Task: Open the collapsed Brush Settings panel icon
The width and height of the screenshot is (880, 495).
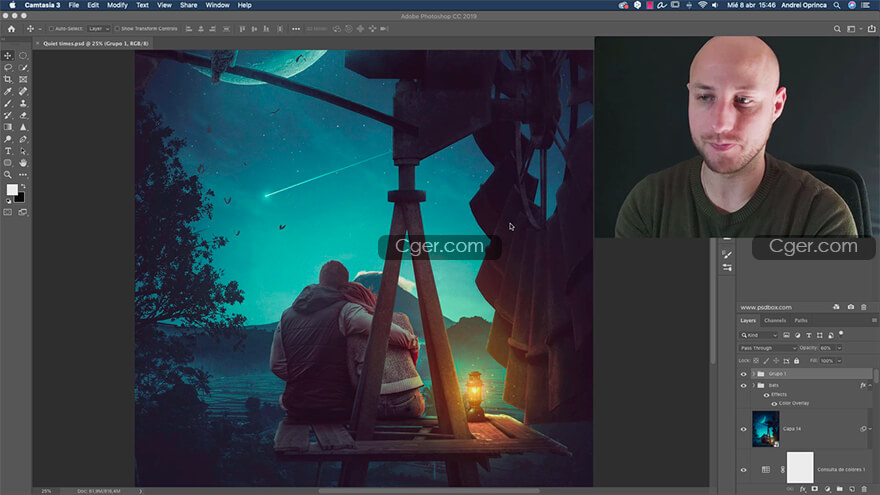Action: click(727, 255)
